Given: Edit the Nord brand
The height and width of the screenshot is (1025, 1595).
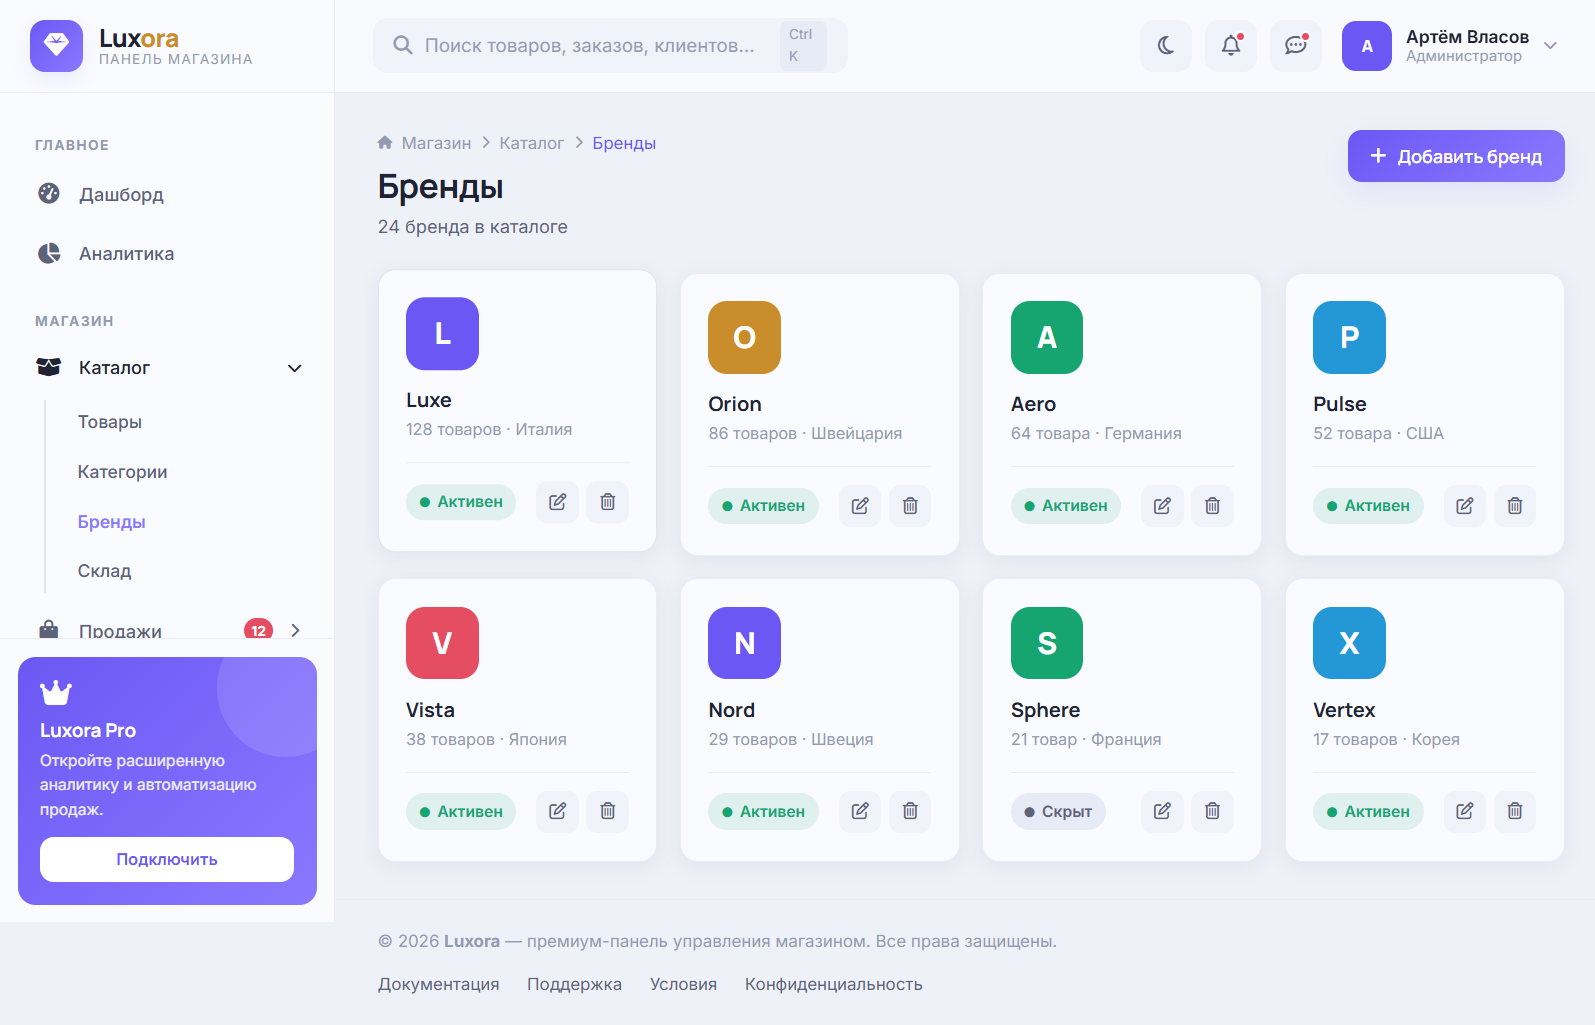Looking at the screenshot, I should 860,812.
